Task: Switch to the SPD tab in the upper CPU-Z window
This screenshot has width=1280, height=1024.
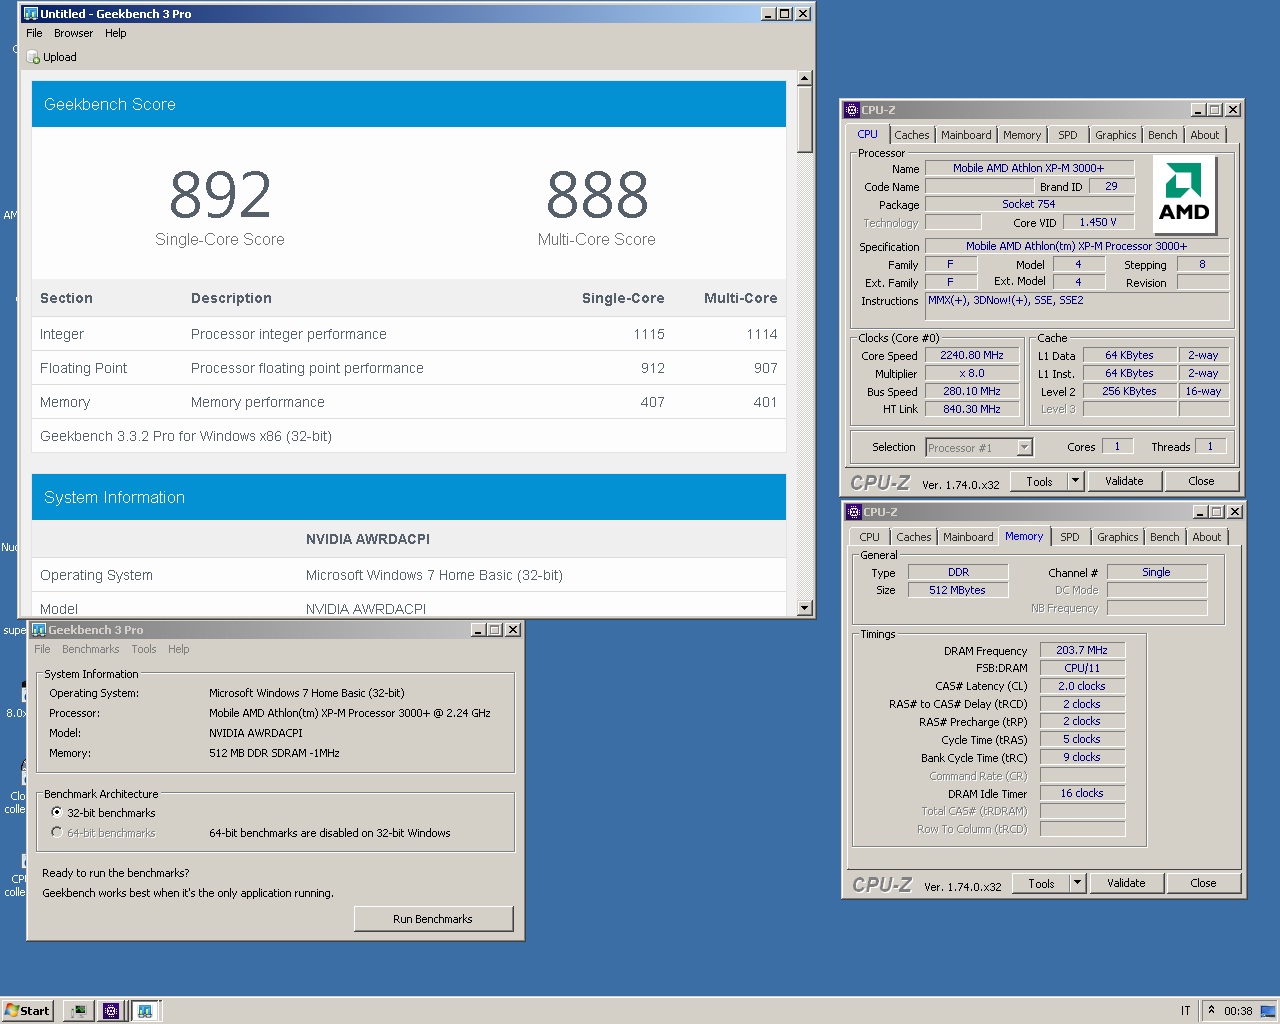Action: [1068, 135]
